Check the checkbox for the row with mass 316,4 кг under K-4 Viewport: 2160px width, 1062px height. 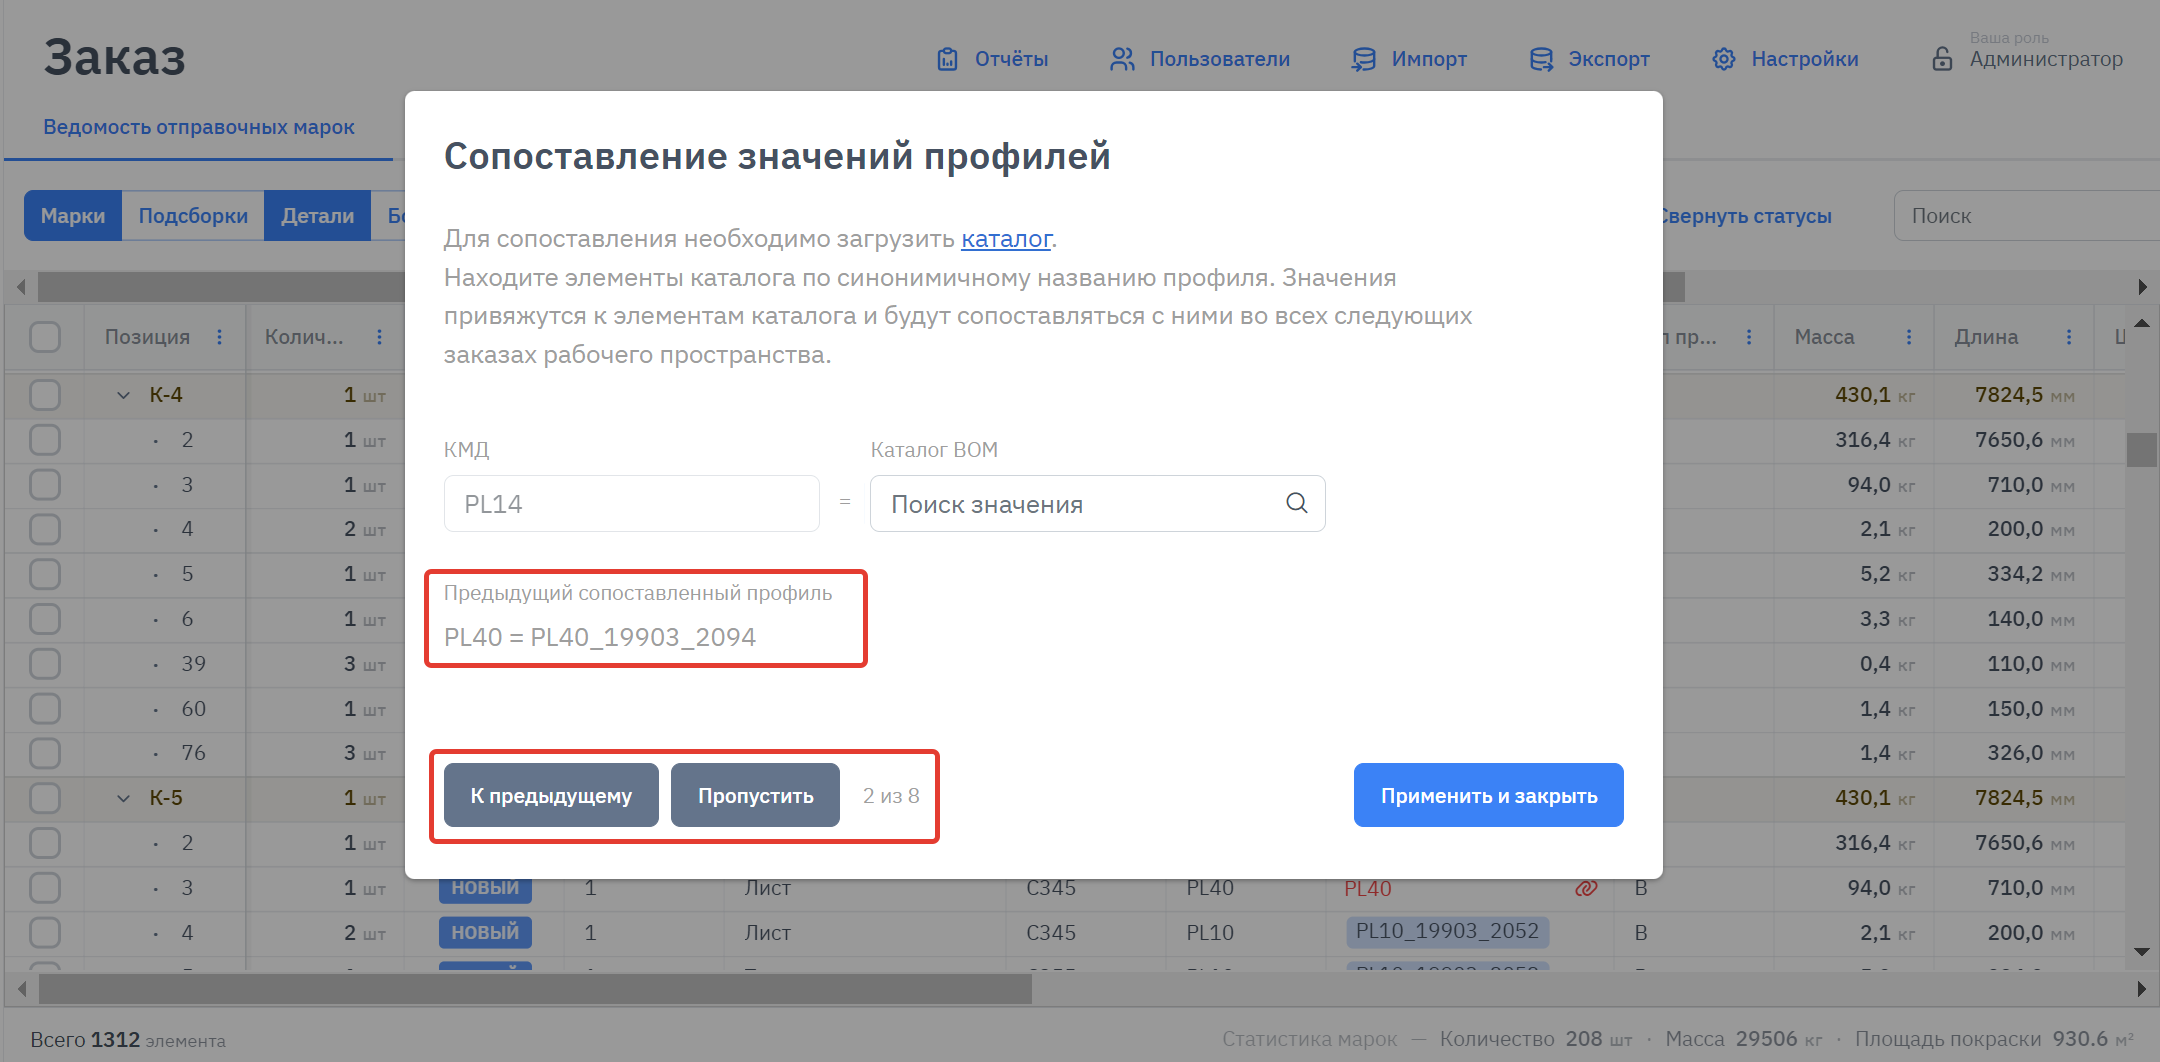pos(45,440)
